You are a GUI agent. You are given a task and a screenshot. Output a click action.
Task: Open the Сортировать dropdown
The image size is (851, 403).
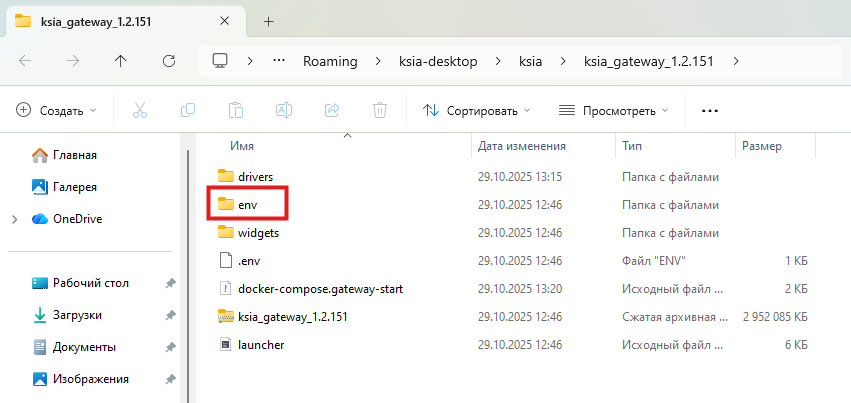[476, 110]
